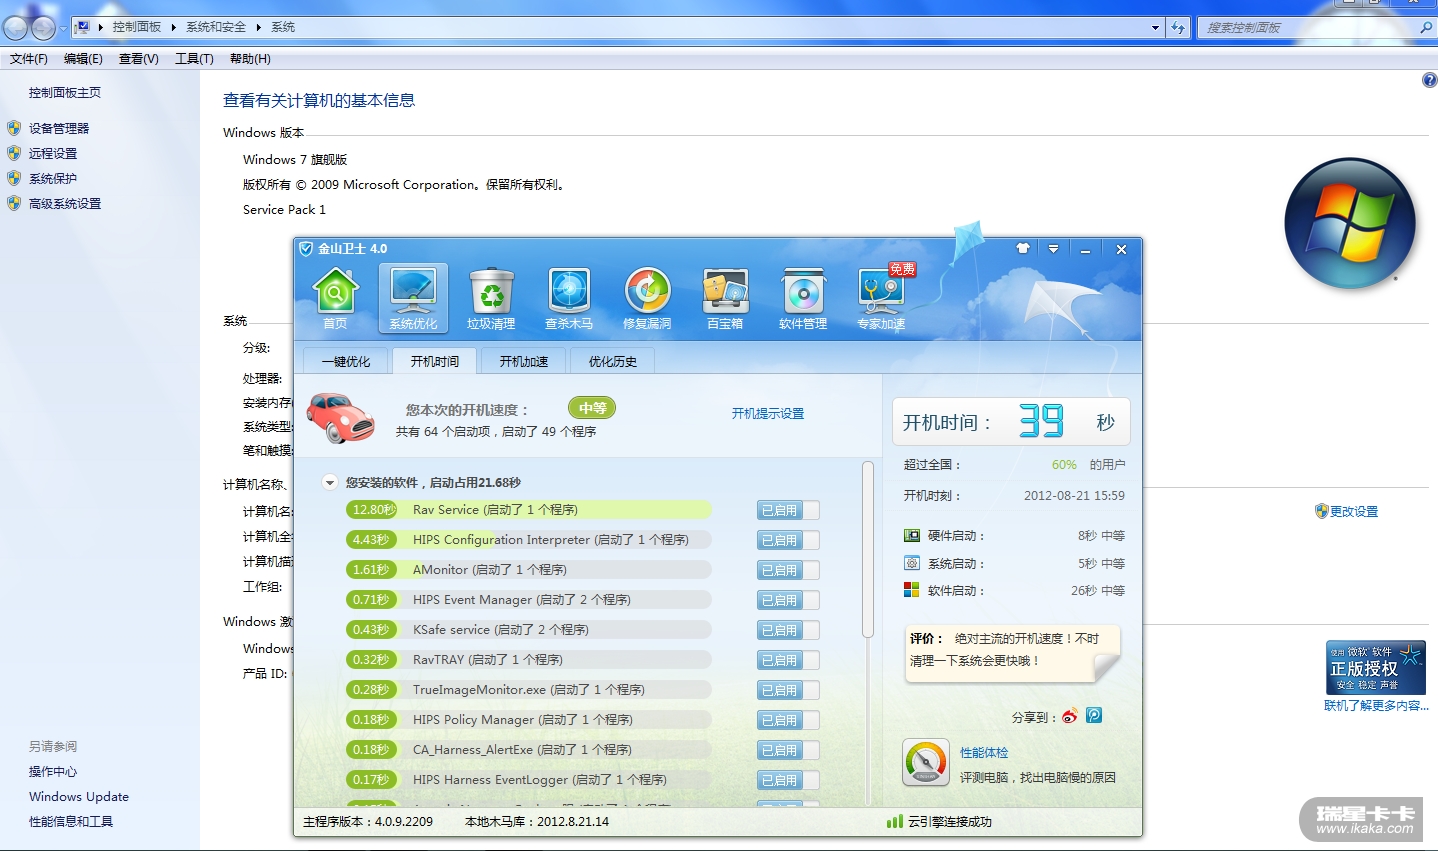1438x851 pixels.
Task: Go to 控制面板主页
Action: coord(65,92)
